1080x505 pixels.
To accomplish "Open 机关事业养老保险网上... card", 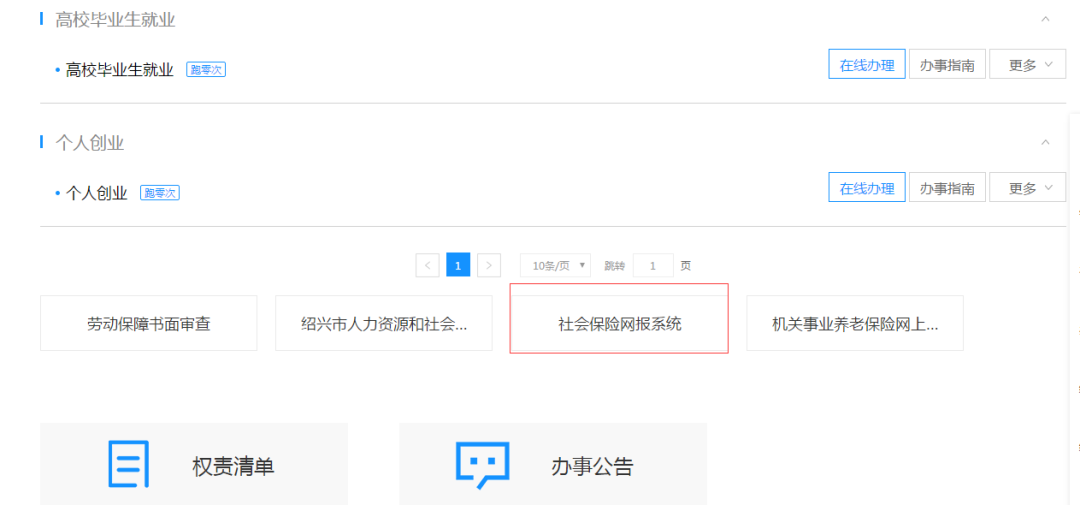I will click(x=855, y=323).
